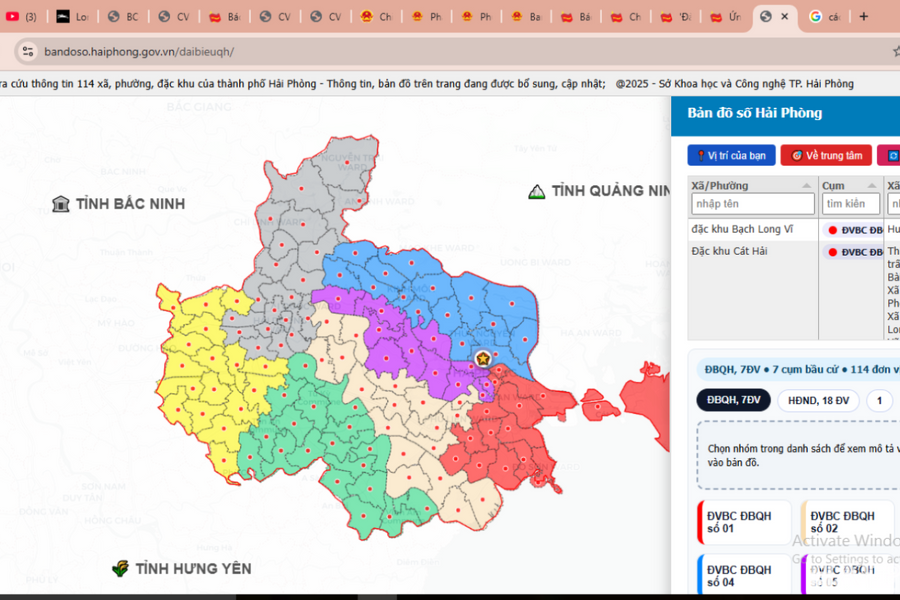Click the pink refresh icon button

click(x=891, y=156)
